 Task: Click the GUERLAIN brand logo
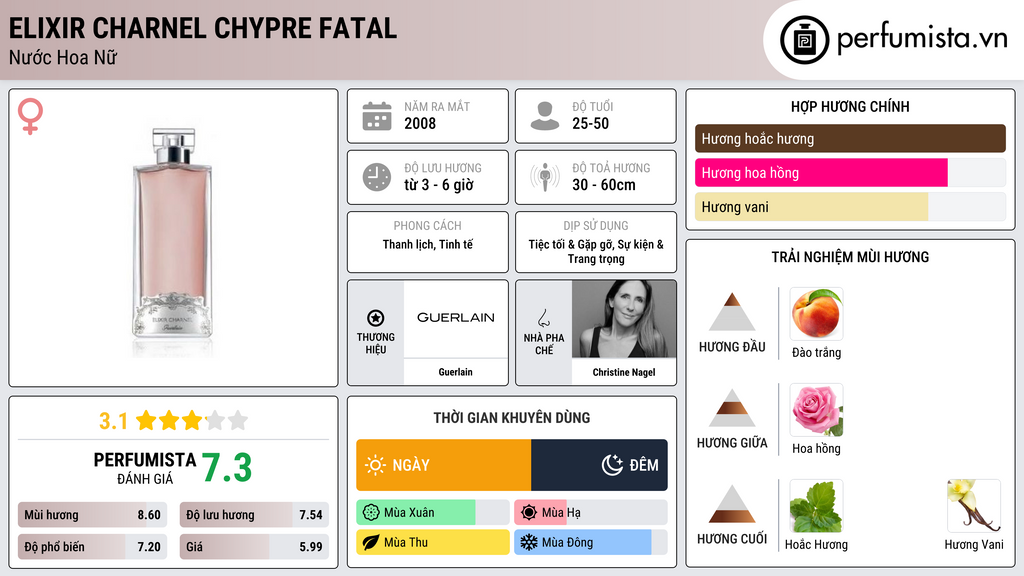pyautogui.click(x=456, y=317)
